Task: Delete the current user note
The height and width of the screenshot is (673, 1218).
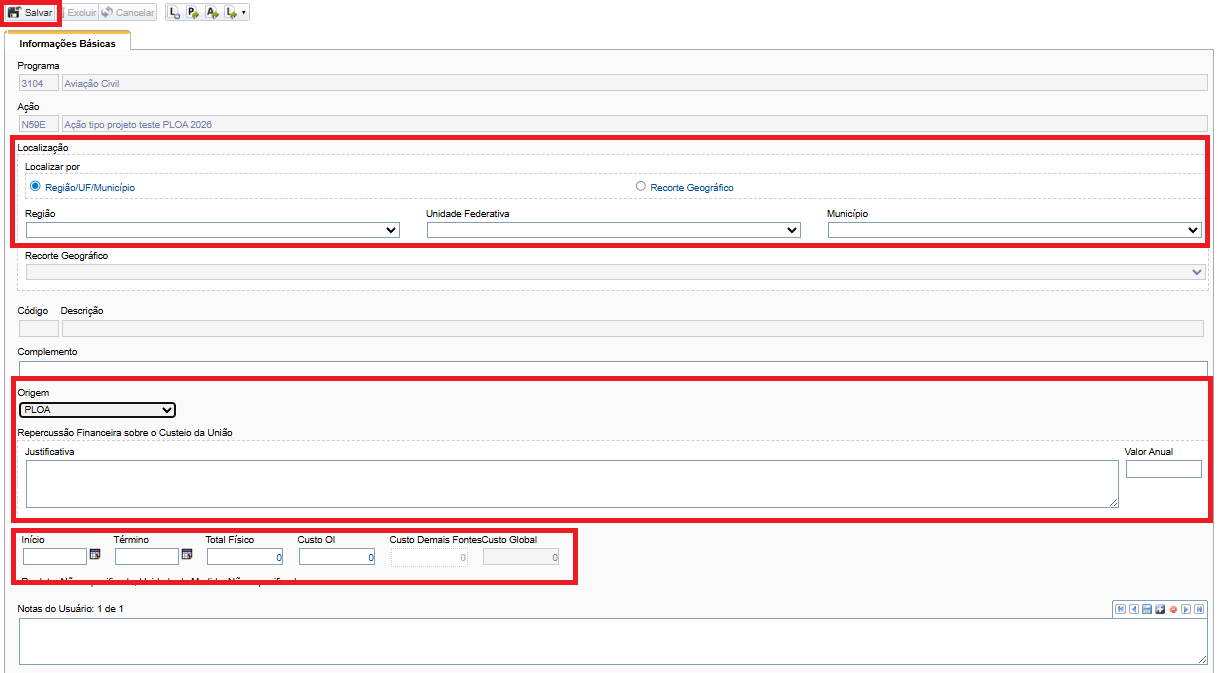Action: 1173,609
